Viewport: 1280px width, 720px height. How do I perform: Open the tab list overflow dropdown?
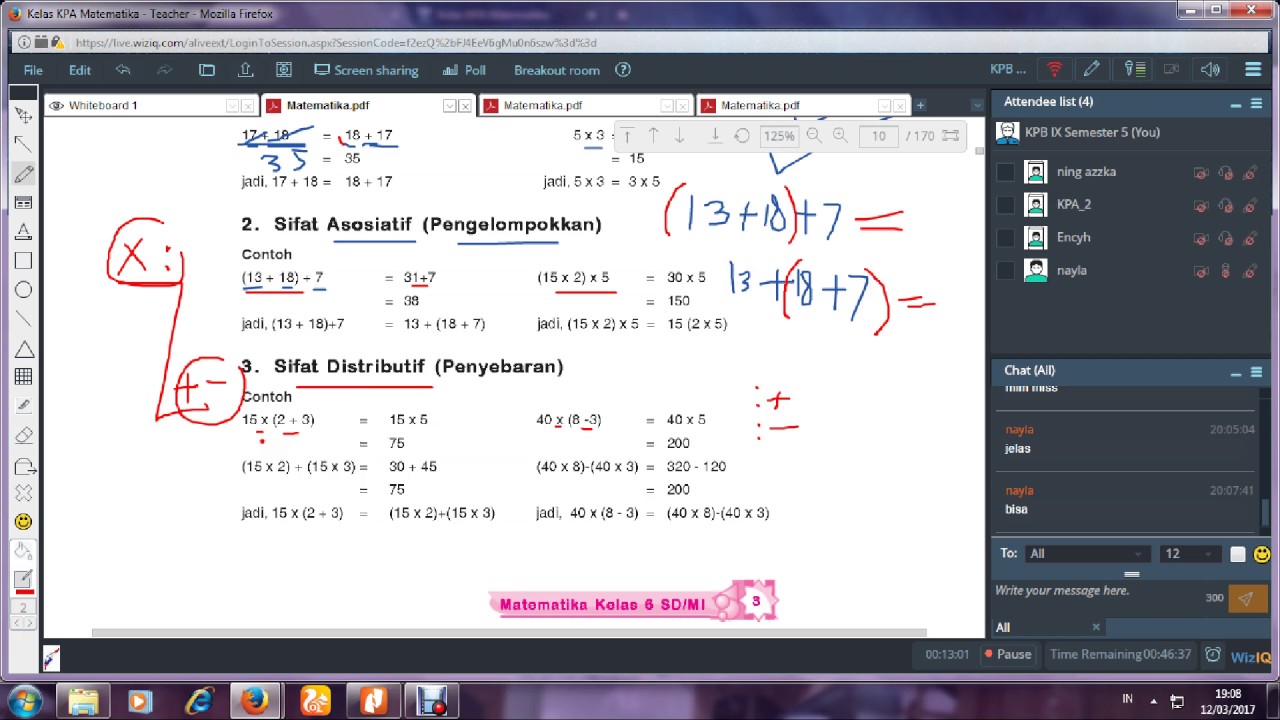[x=977, y=105]
